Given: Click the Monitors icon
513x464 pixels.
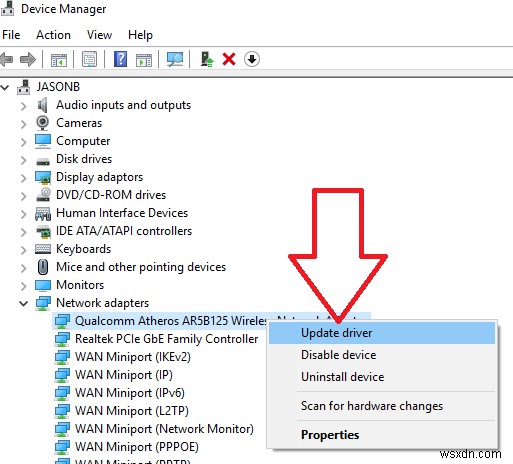Looking at the screenshot, I should (x=43, y=285).
